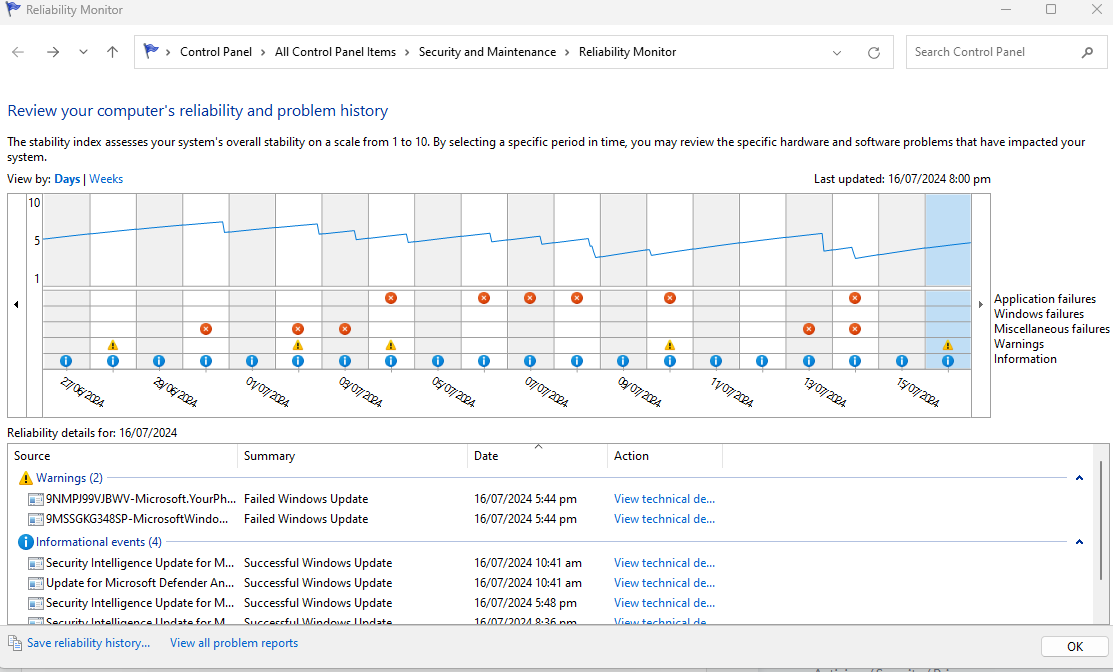The height and width of the screenshot is (672, 1113).
Task: Click the application failure icon on 06/07/2024
Action: coord(483,298)
